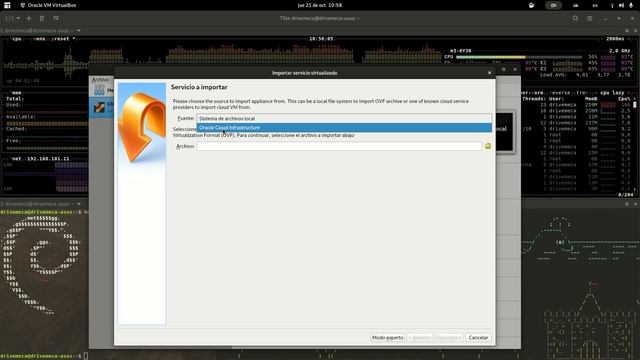This screenshot has width=640, height=360.
Task: Open the GNOME activities icon
Action: point(7,5)
